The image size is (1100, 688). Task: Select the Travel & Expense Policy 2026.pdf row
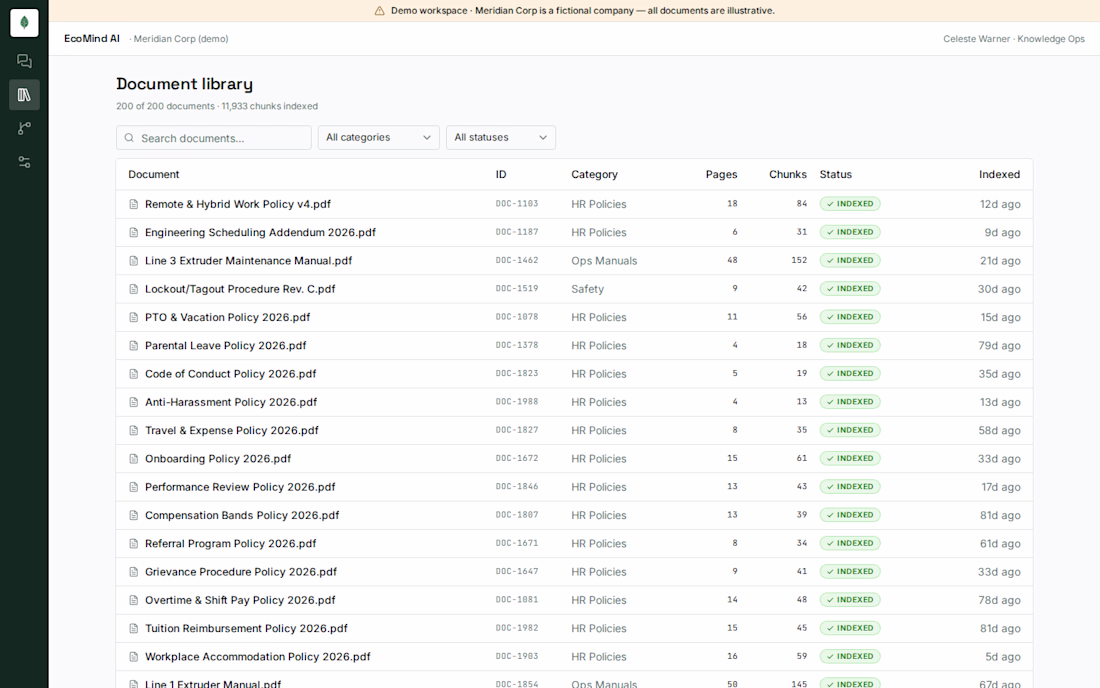pos(574,431)
